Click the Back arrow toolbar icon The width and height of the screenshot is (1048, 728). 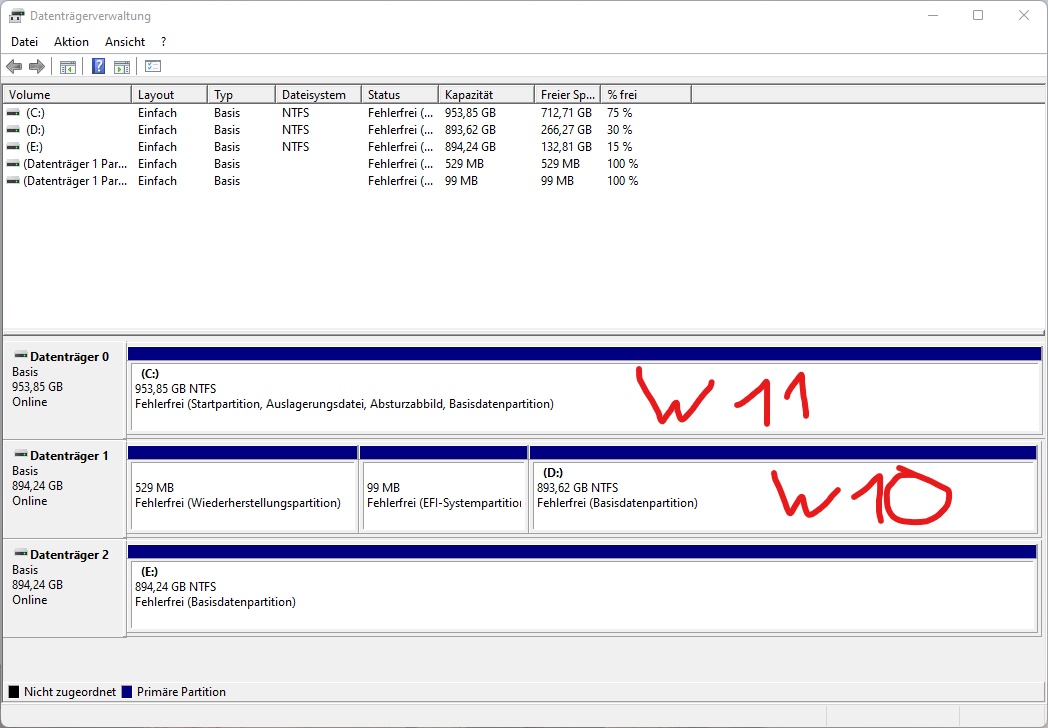click(x=14, y=66)
